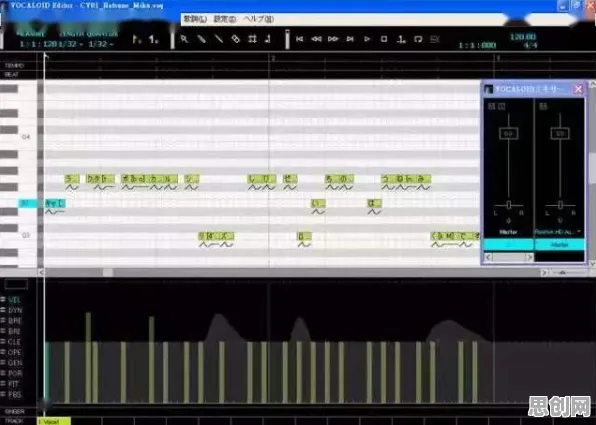This screenshot has width=596, height=425.
Task: Stop playback with the stop button
Action: [x=384, y=39]
